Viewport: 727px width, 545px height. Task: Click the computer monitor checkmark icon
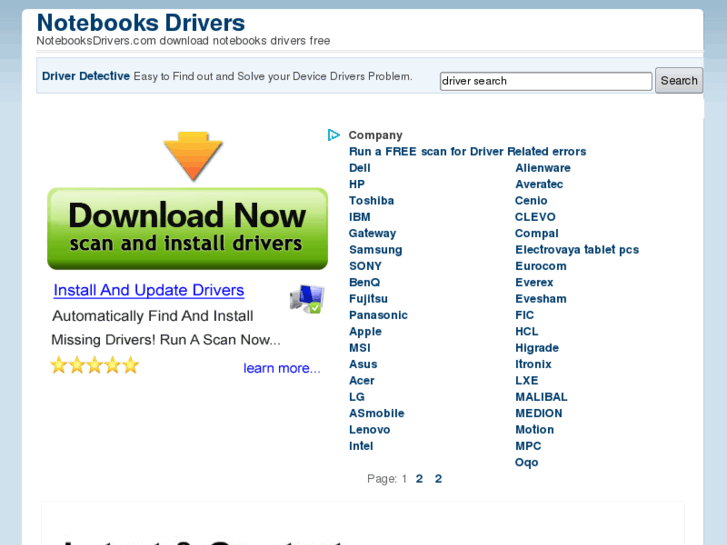[x=307, y=299]
